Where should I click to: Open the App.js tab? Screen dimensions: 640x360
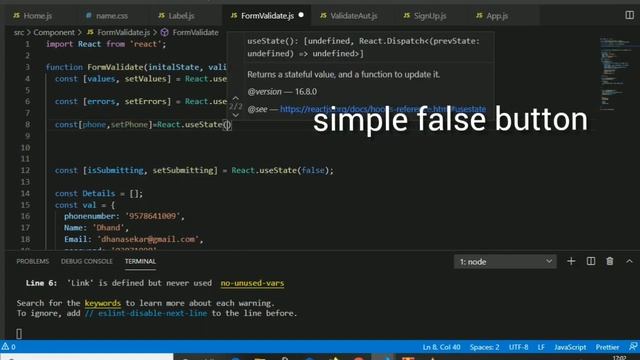[x=492, y=16]
